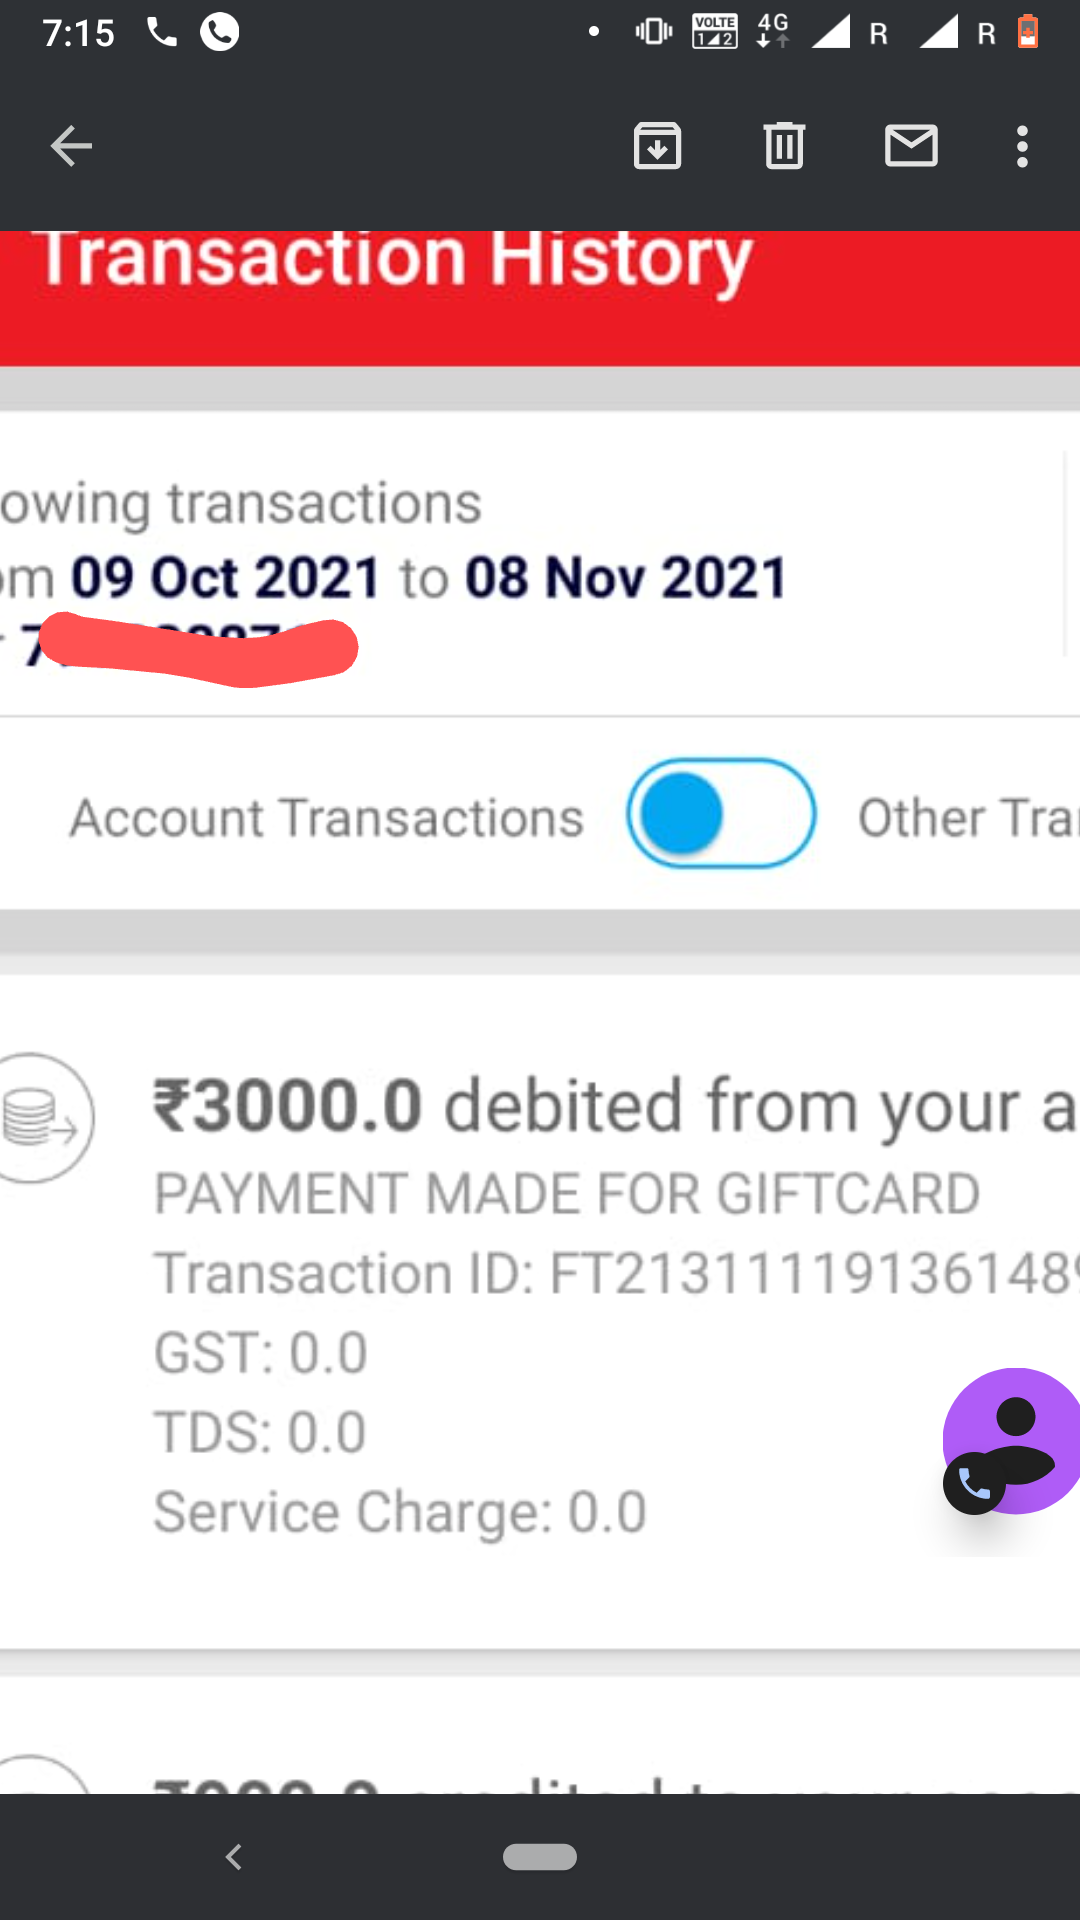Delete the email using the trash icon

[x=784, y=146]
